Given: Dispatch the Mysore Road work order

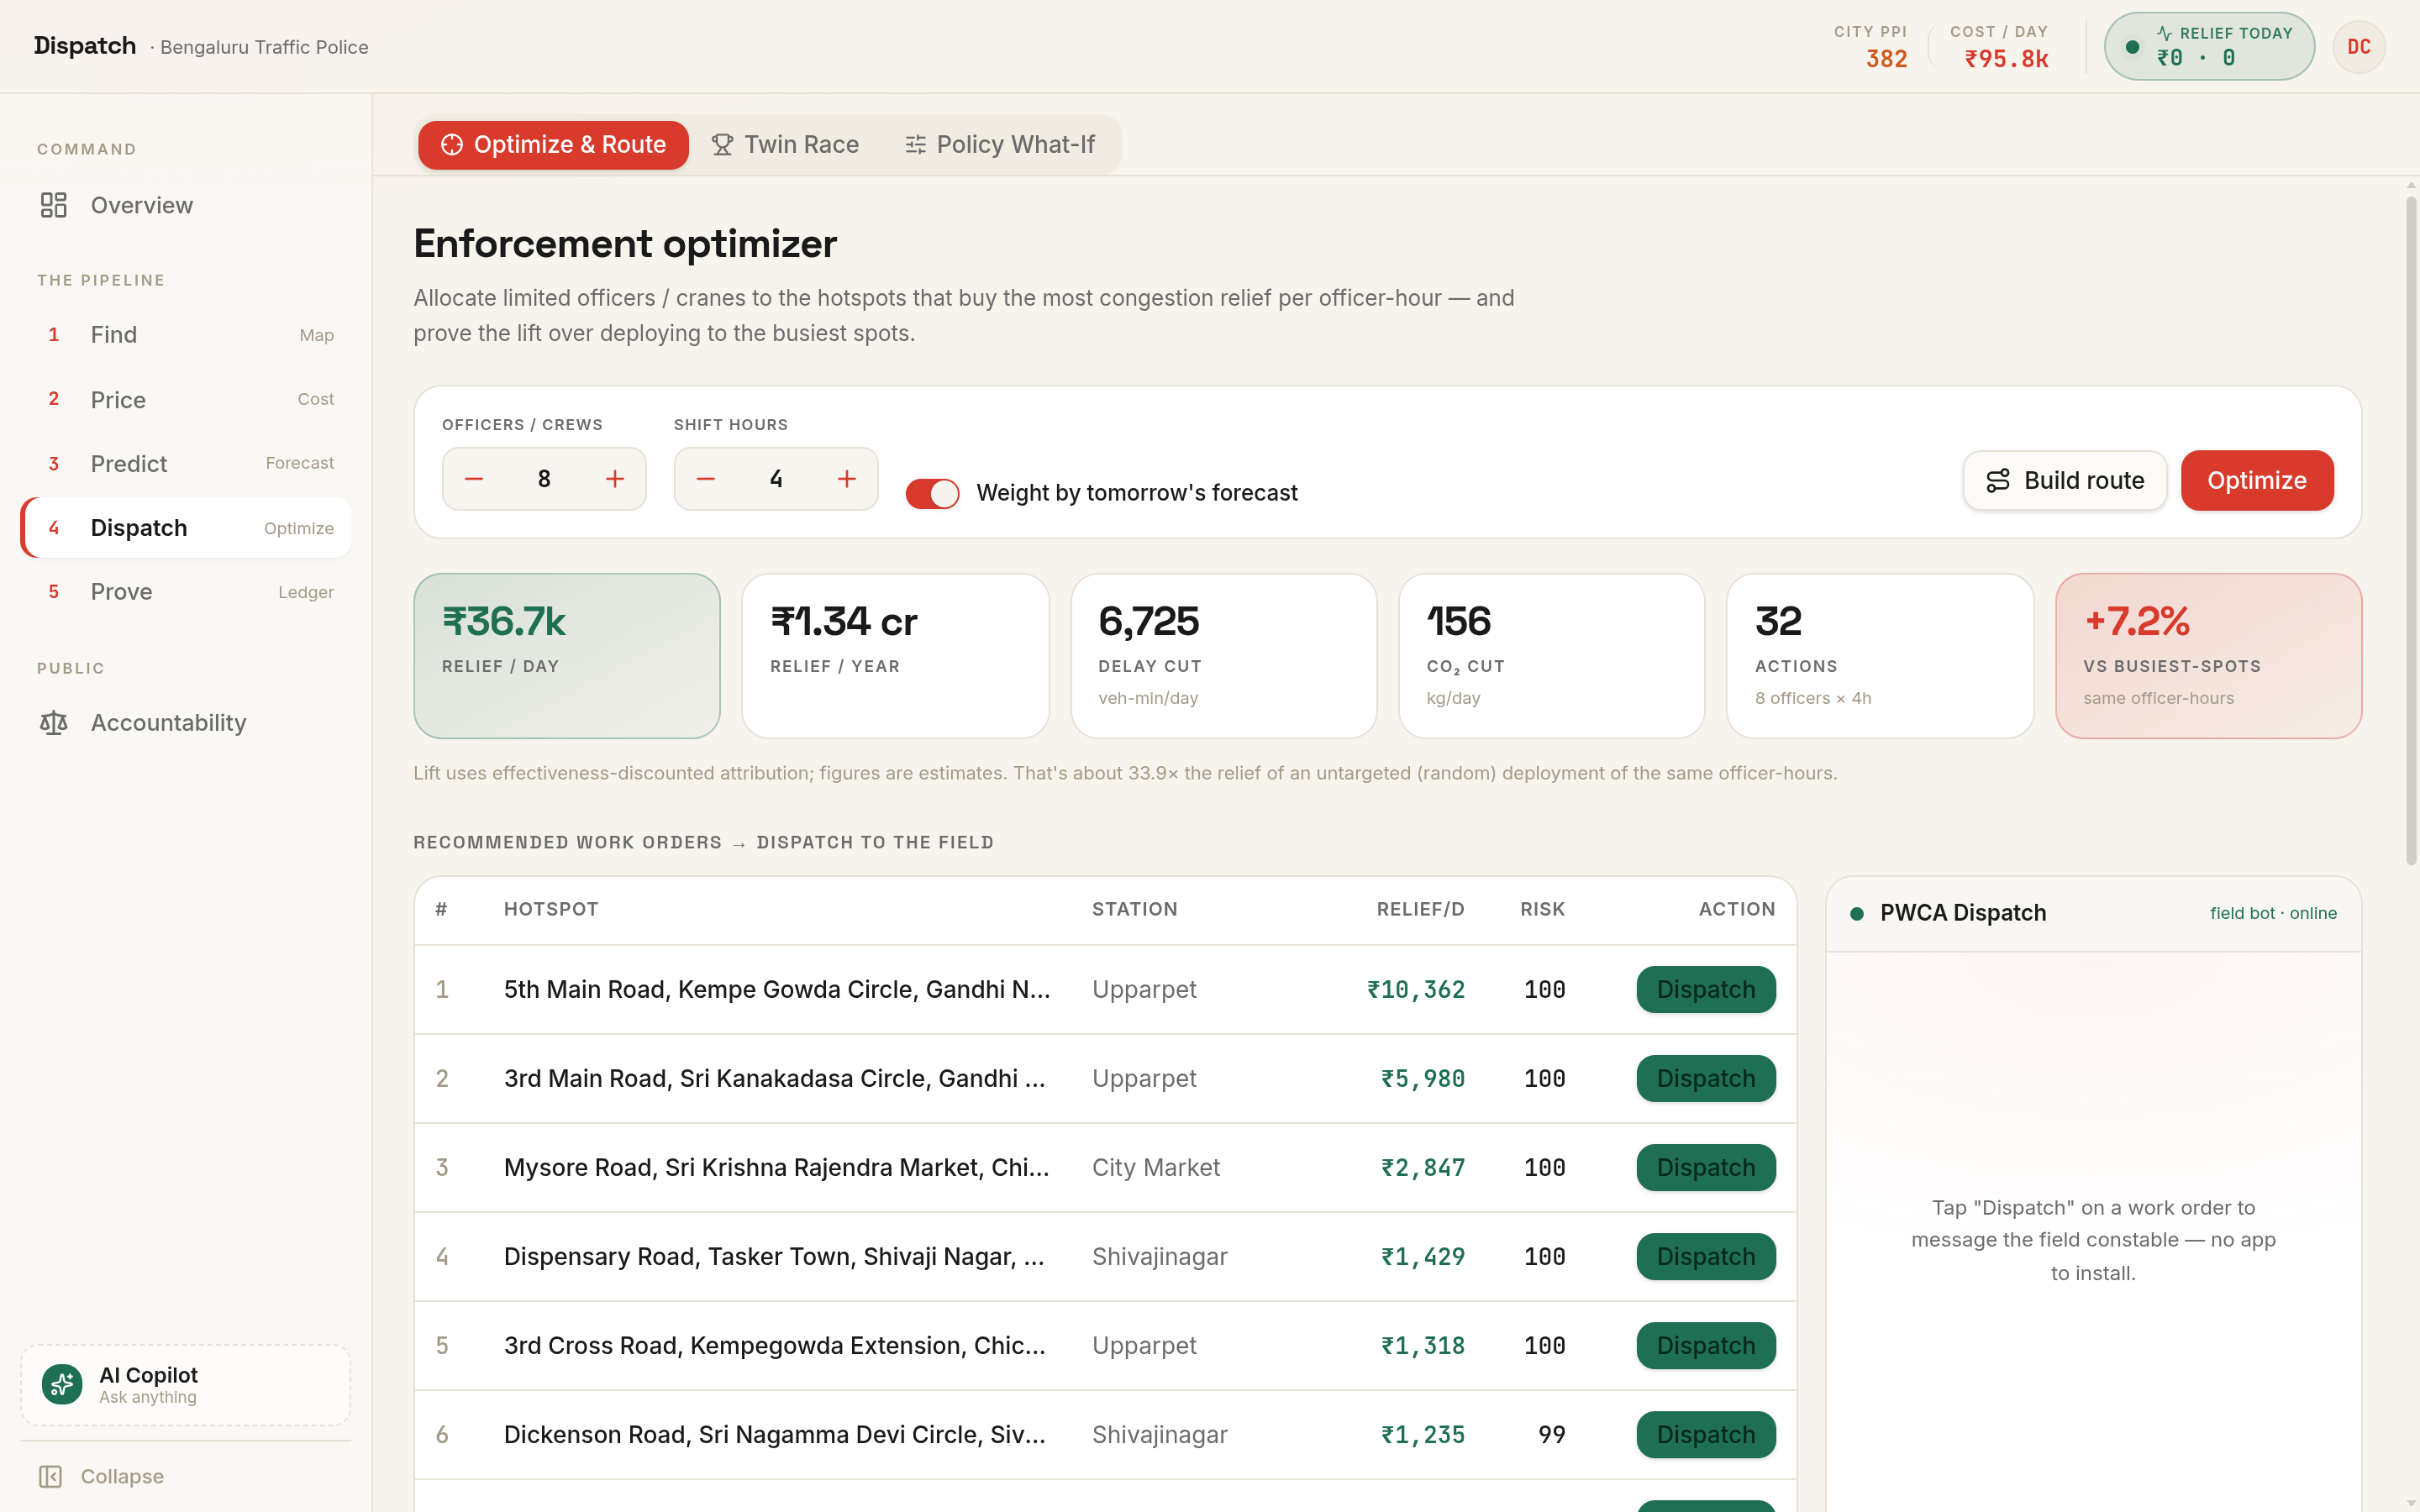Looking at the screenshot, I should 1706,1167.
